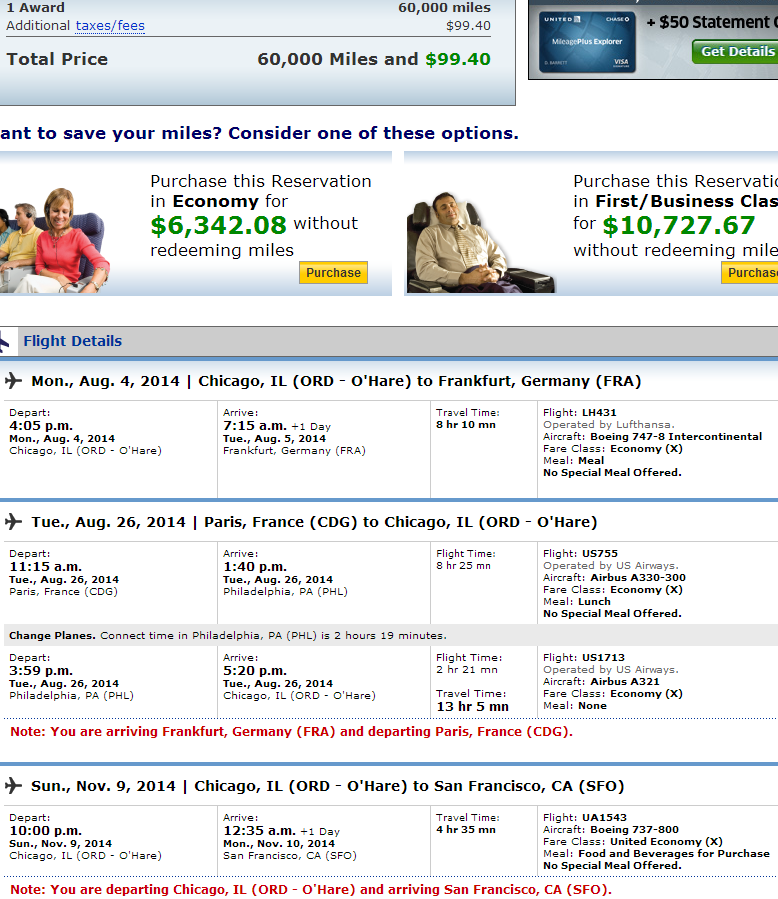The image size is (778, 899).
Task: Click the red Chicago/San Francisco note
Action: (311, 889)
